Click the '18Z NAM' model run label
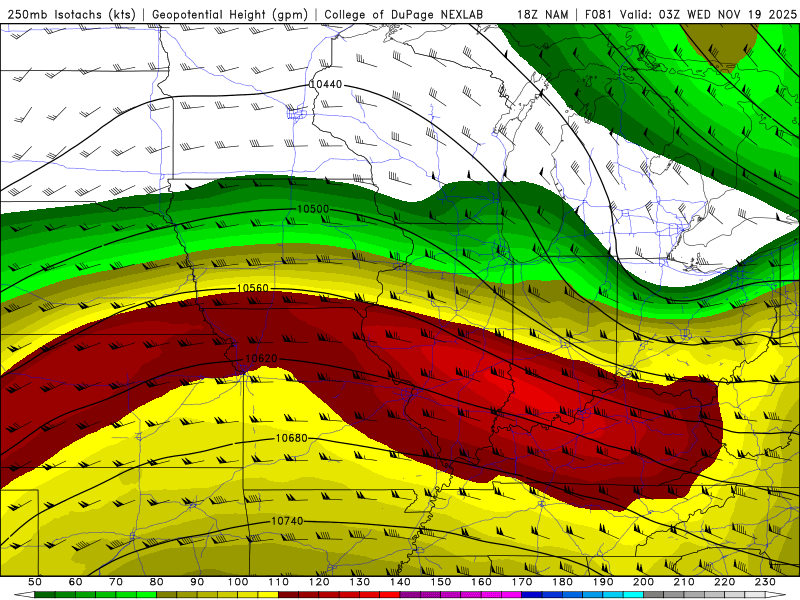Viewport: 800px width, 600px height. 542,14
